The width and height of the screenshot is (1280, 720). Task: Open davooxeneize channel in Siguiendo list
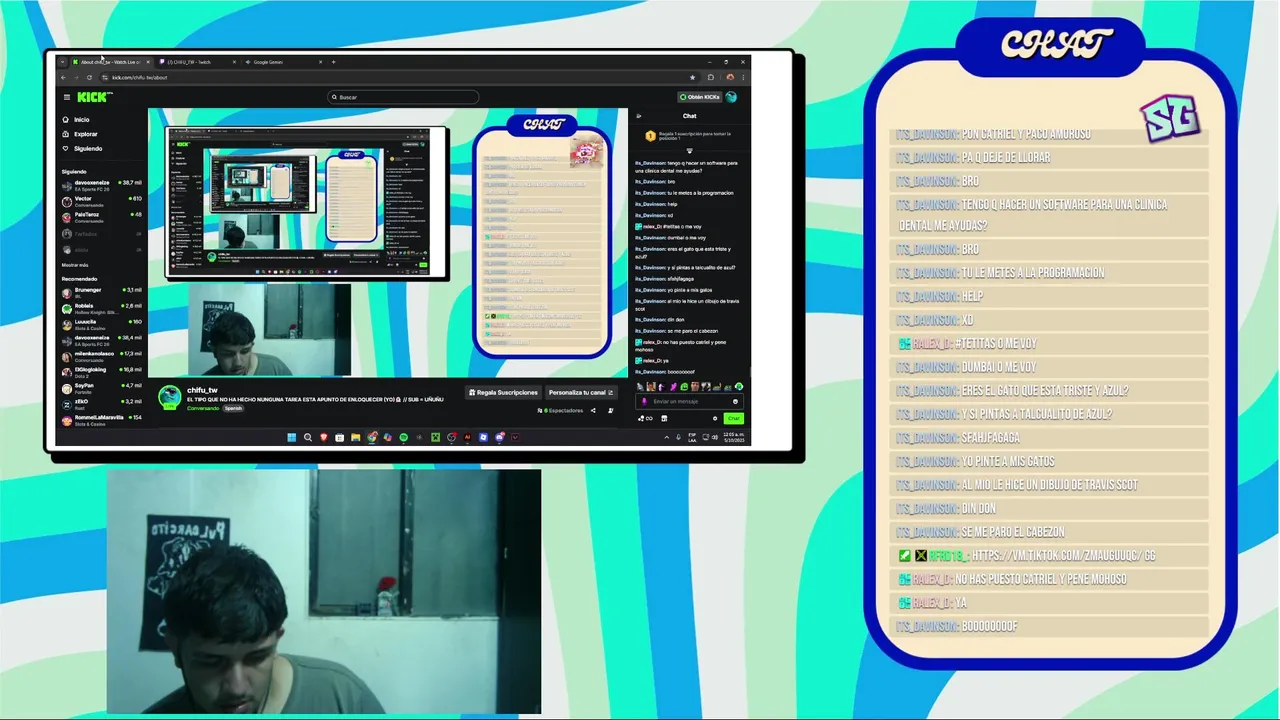tap(102, 185)
